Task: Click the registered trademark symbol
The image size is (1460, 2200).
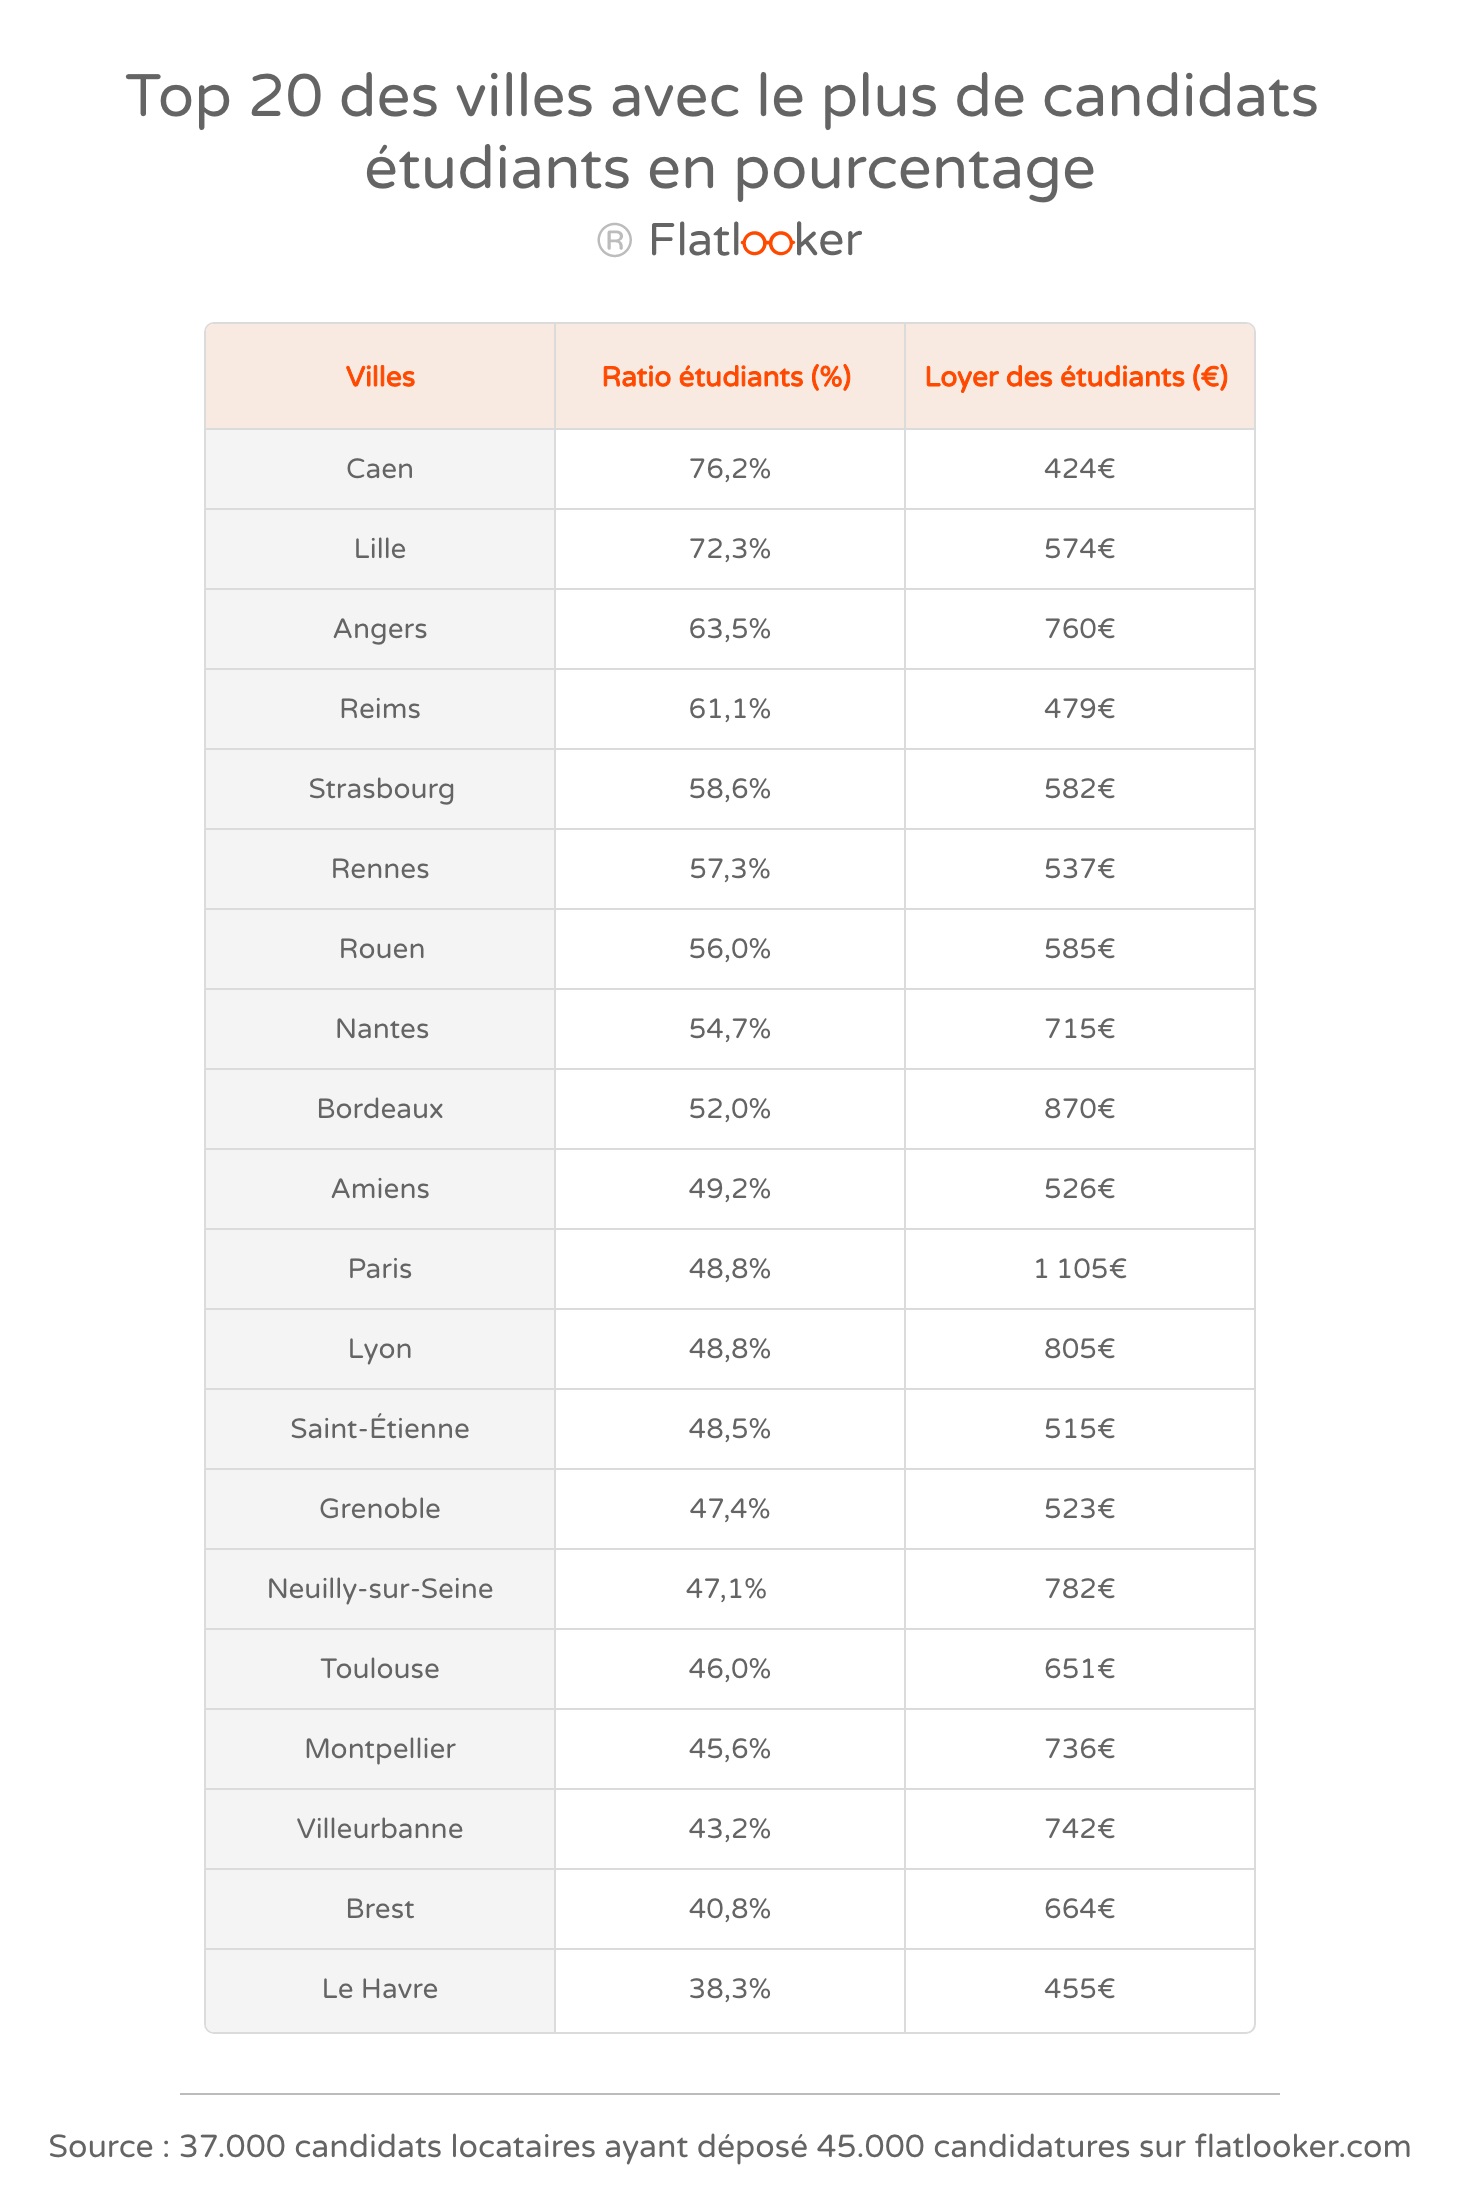Action: pos(614,240)
